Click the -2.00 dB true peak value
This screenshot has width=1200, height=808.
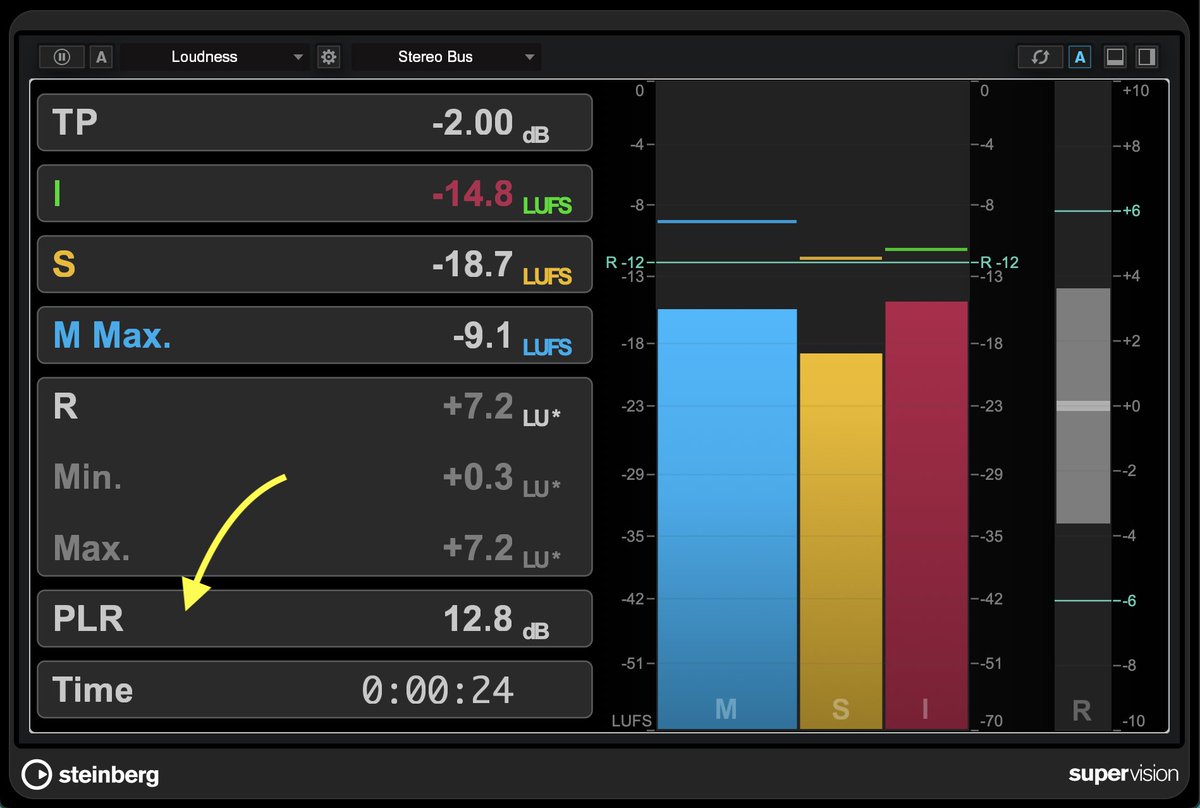(x=490, y=124)
